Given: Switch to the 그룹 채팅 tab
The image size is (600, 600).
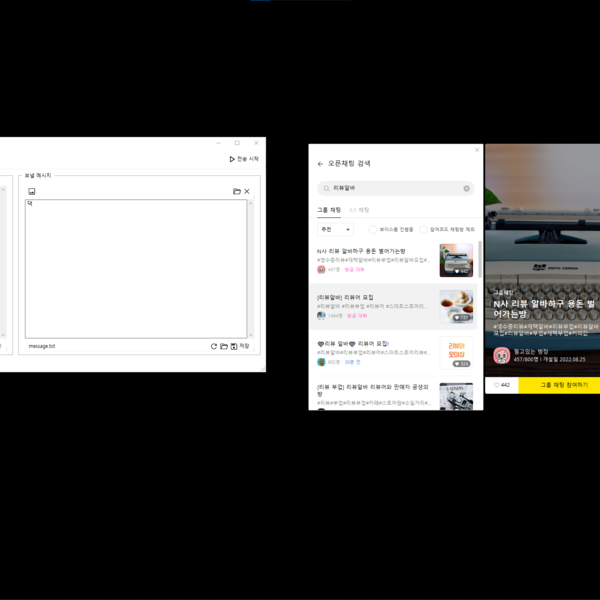Looking at the screenshot, I should [329, 210].
